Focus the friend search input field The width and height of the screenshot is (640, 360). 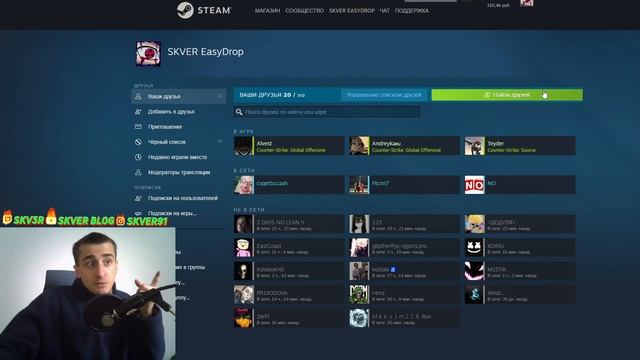[327, 112]
